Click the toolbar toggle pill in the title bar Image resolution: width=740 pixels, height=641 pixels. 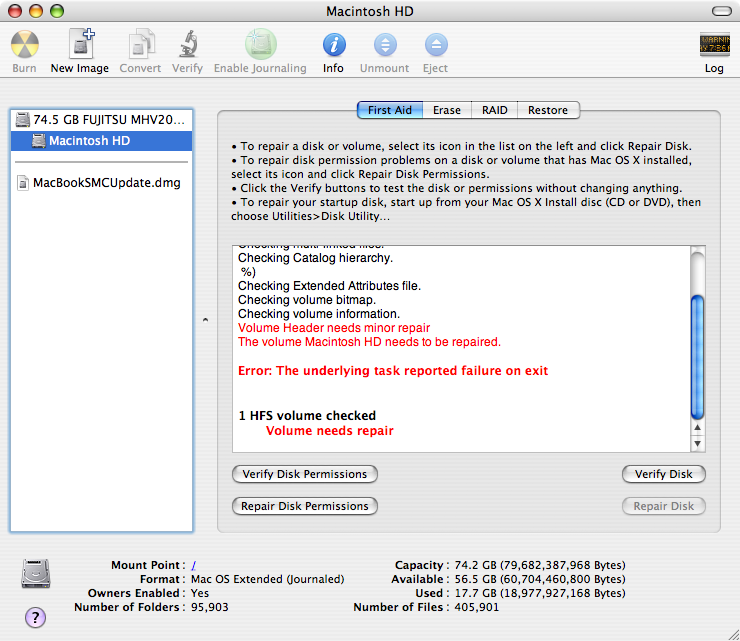(x=722, y=11)
